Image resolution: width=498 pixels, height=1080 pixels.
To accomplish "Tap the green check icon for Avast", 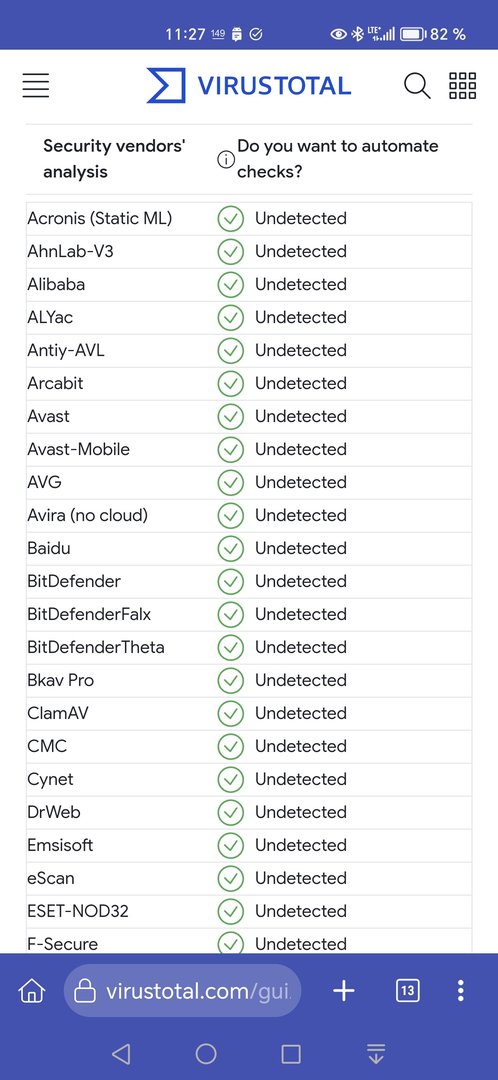I will pos(231,417).
